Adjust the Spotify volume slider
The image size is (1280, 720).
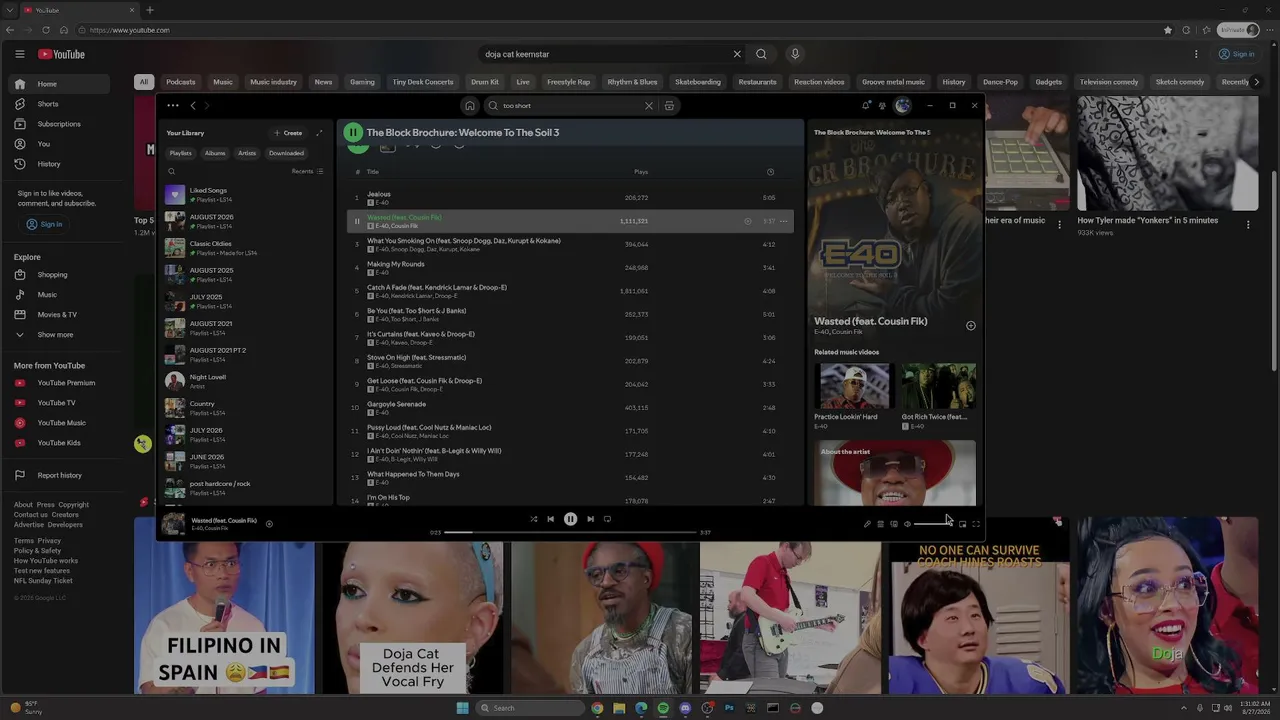(x=932, y=524)
